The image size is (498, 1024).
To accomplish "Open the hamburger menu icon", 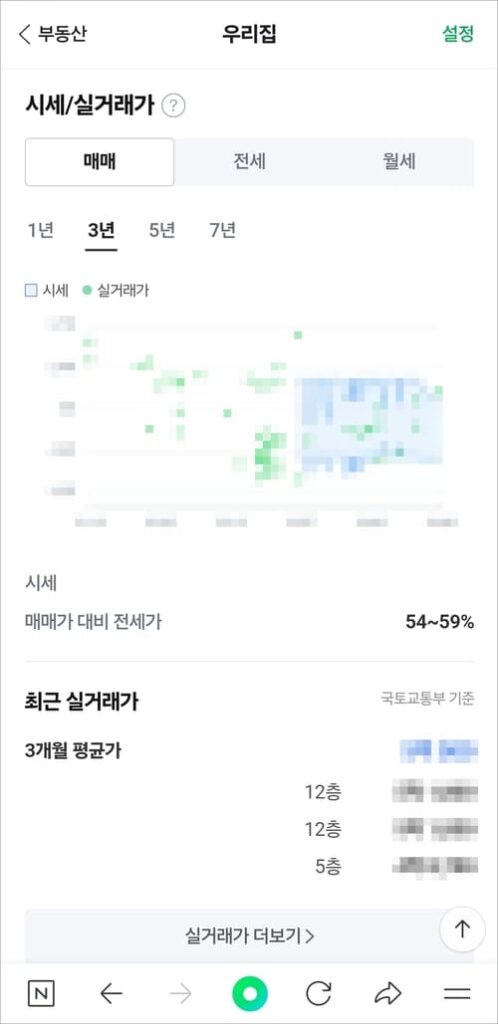I will point(457,994).
